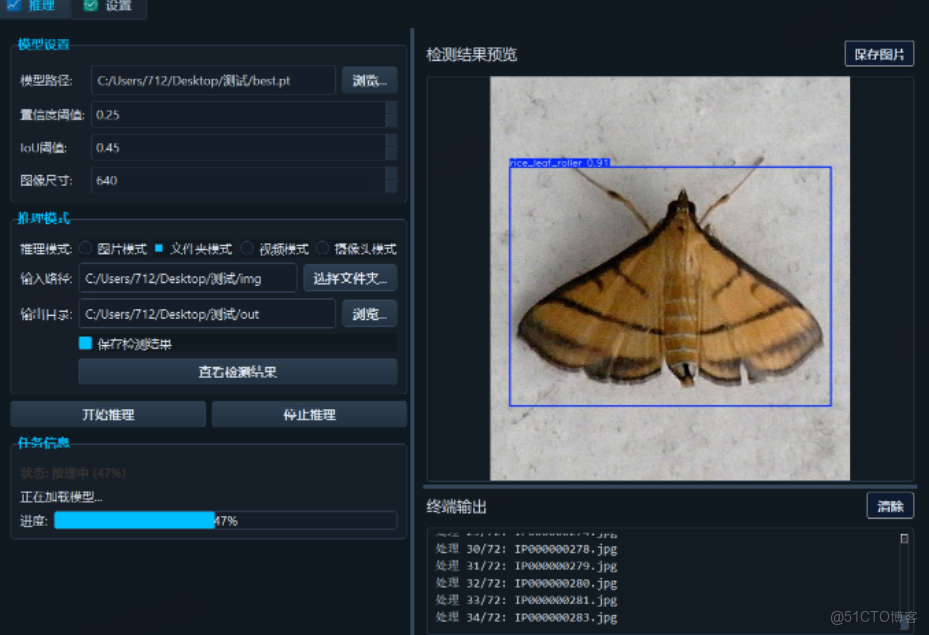Click the 检测结果预览 heading

(472, 54)
